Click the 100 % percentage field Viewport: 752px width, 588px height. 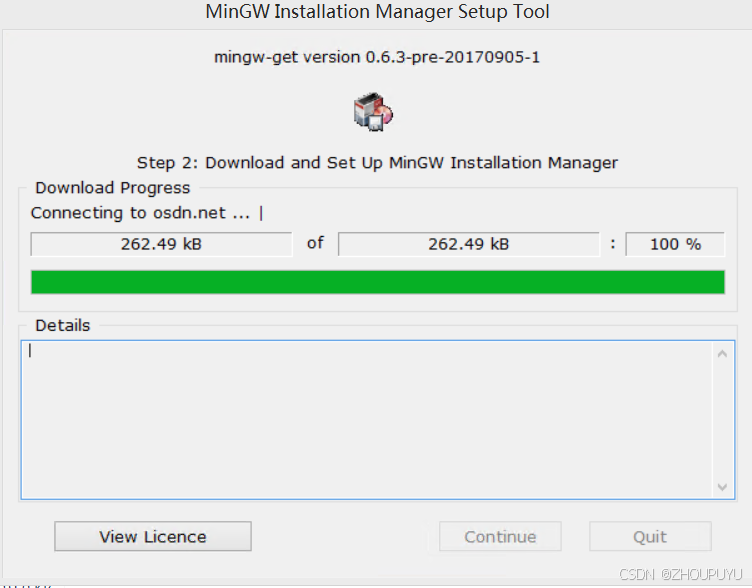point(675,244)
